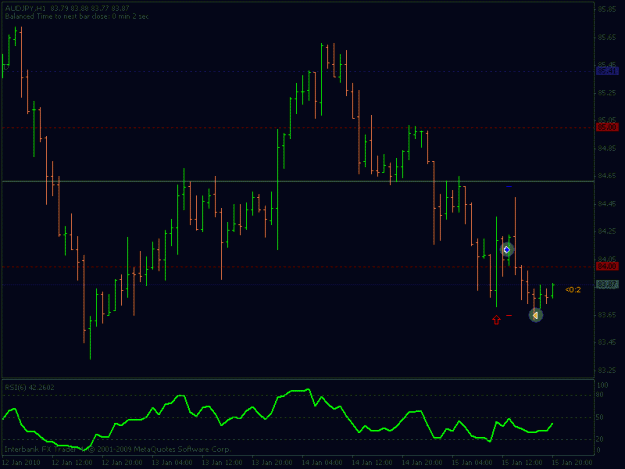Click the RSI scale value 50
The image size is (625, 469).
pyautogui.click(x=600, y=417)
